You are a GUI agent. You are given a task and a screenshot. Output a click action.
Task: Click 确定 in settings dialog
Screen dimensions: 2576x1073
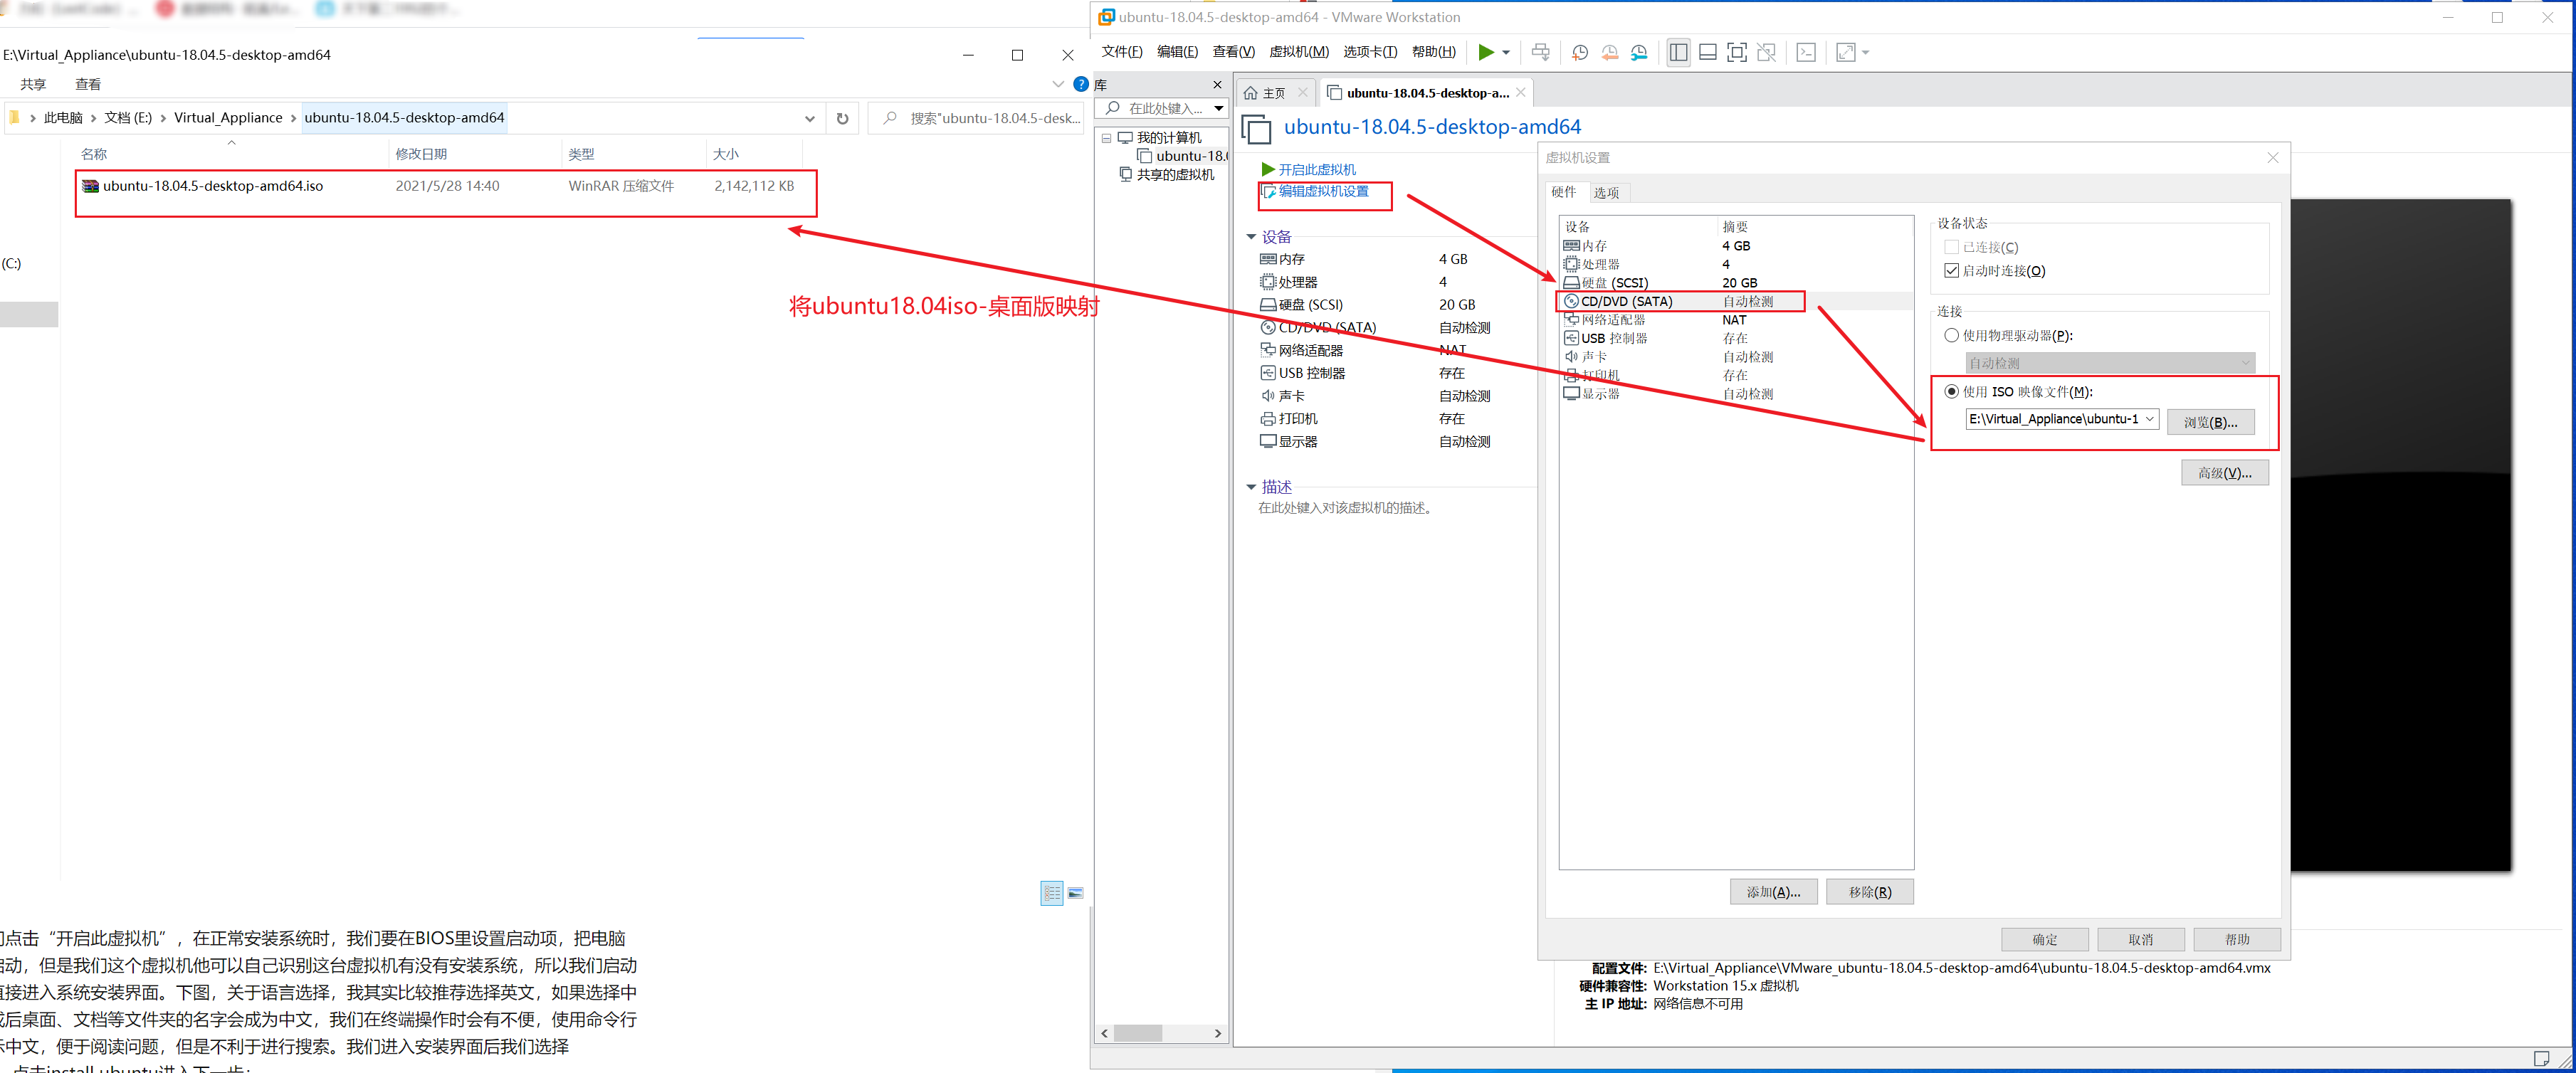pos(2045,940)
